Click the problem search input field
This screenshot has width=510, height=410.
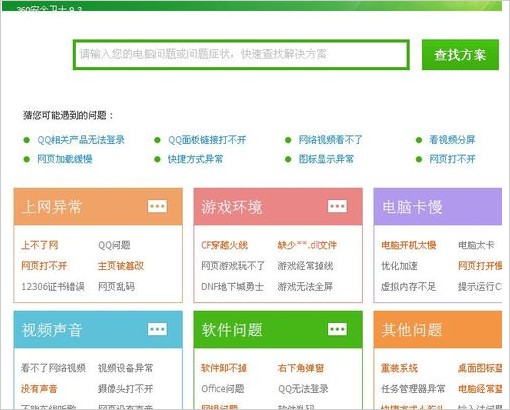coord(241,55)
